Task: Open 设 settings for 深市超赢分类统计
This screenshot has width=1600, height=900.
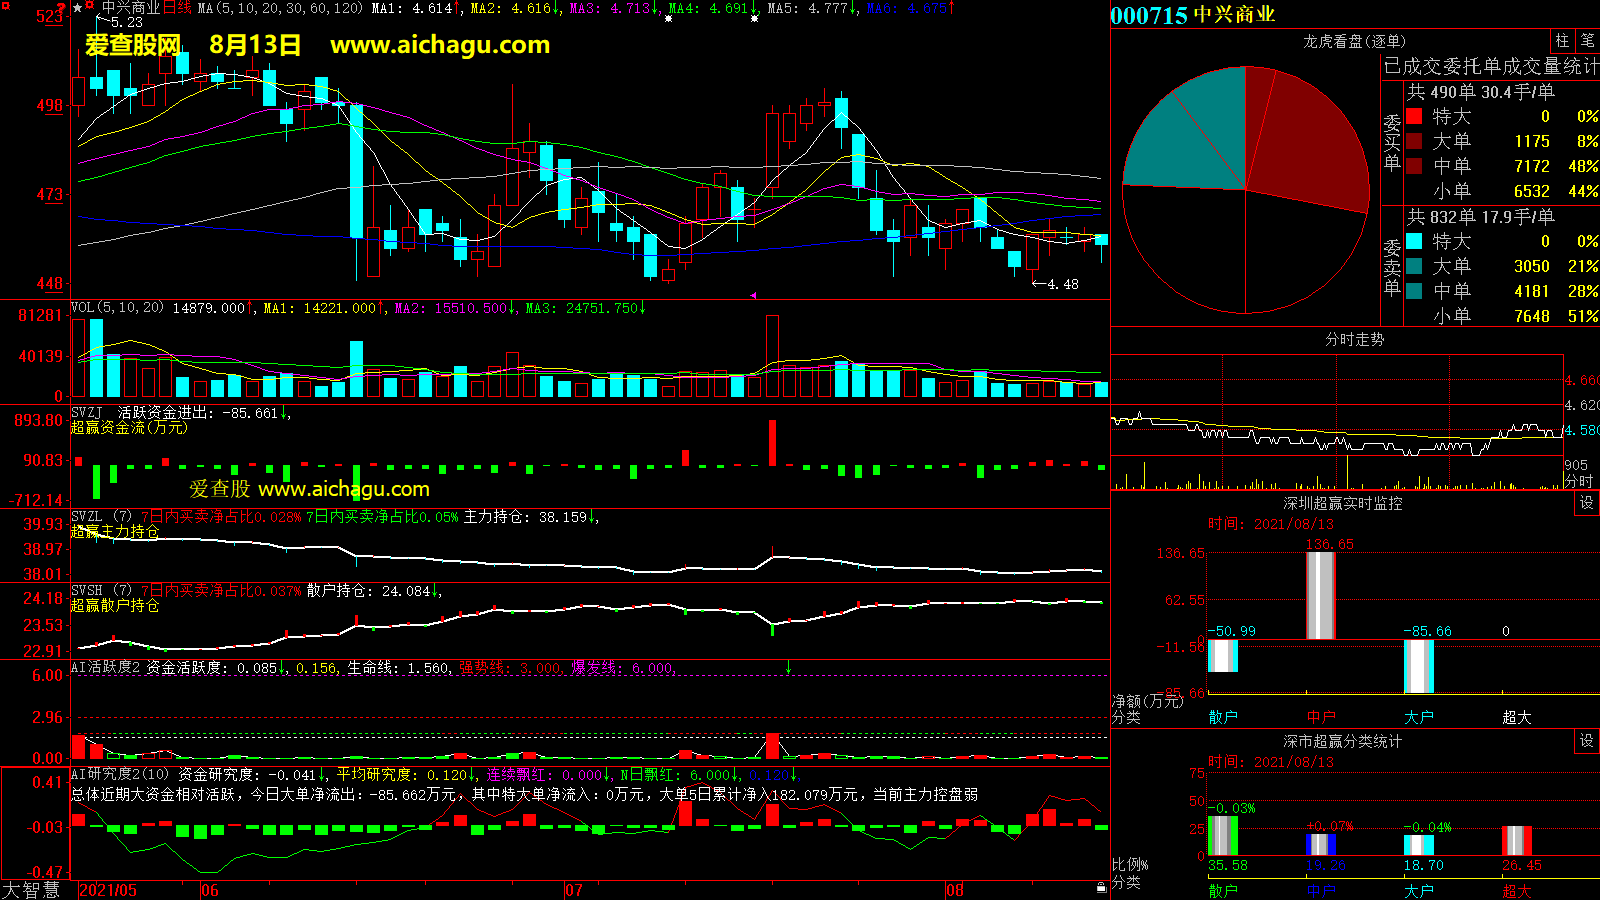Action: click(1586, 741)
